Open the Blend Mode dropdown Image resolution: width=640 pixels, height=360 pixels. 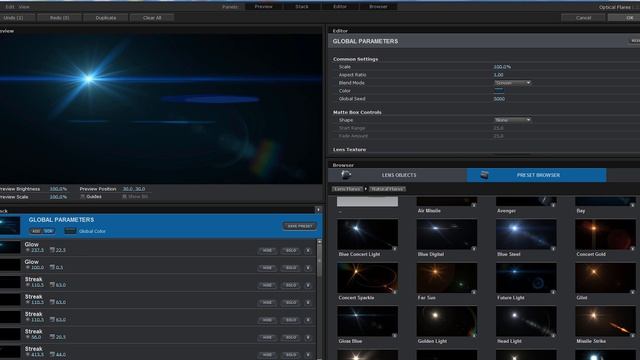click(x=513, y=83)
